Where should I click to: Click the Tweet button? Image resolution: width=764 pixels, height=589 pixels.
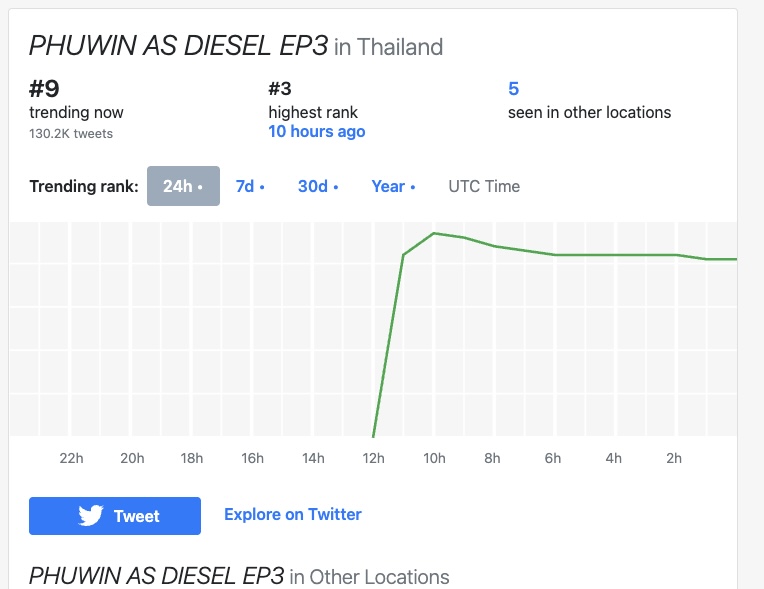click(x=115, y=516)
